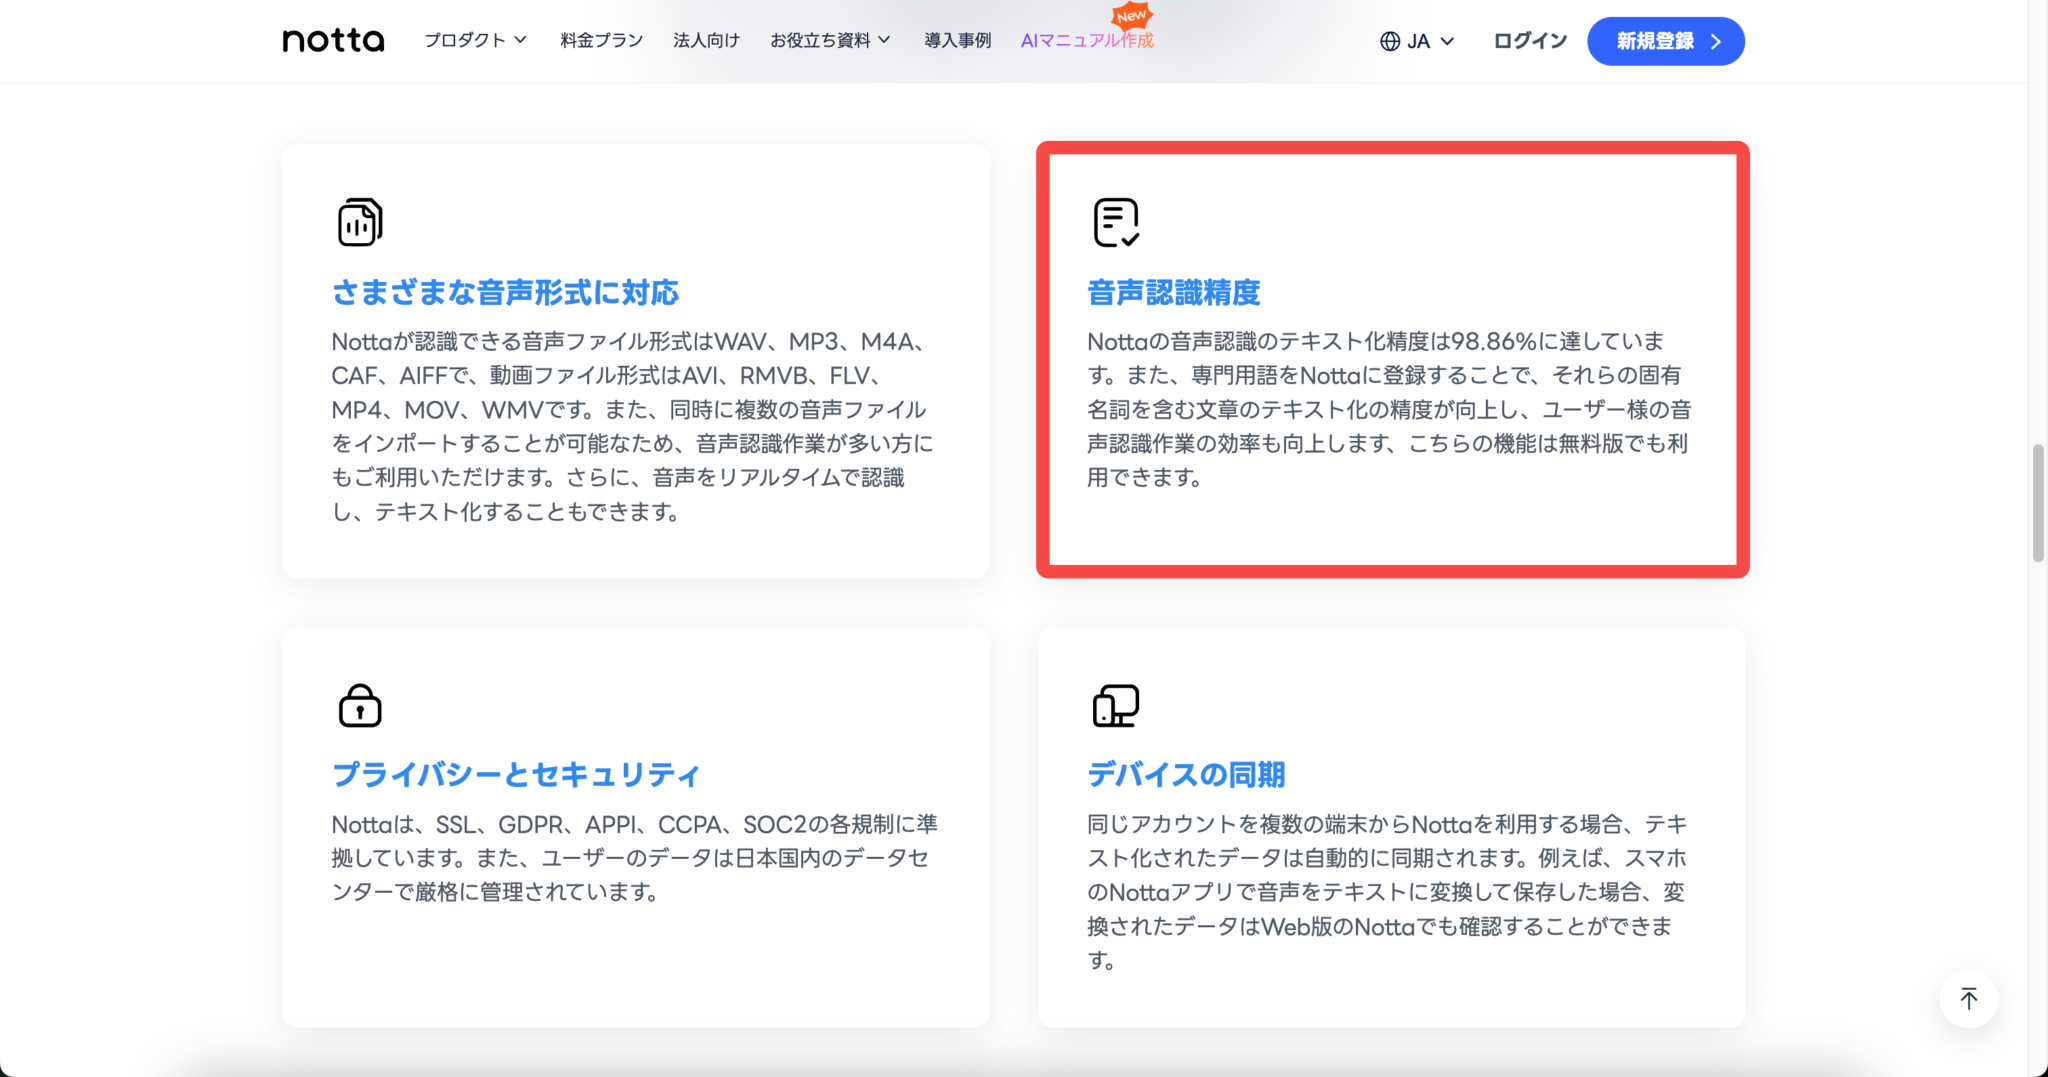Click the New badge on AIマニュアル作成
The image size is (2048, 1077).
pyautogui.click(x=1133, y=16)
